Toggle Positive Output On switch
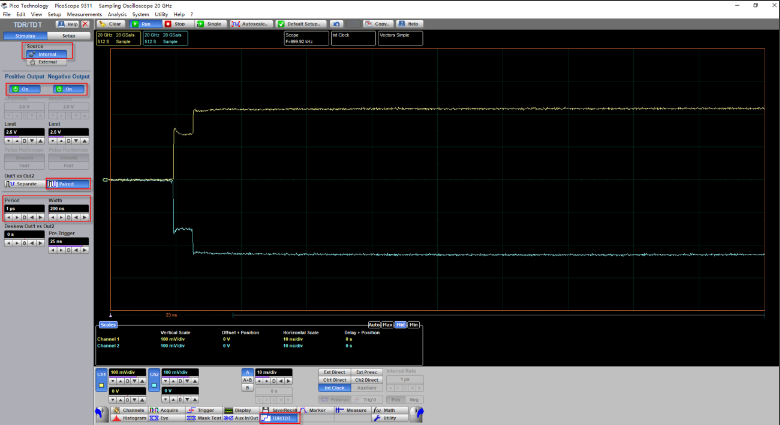The height and width of the screenshot is (425, 780). [24, 89]
